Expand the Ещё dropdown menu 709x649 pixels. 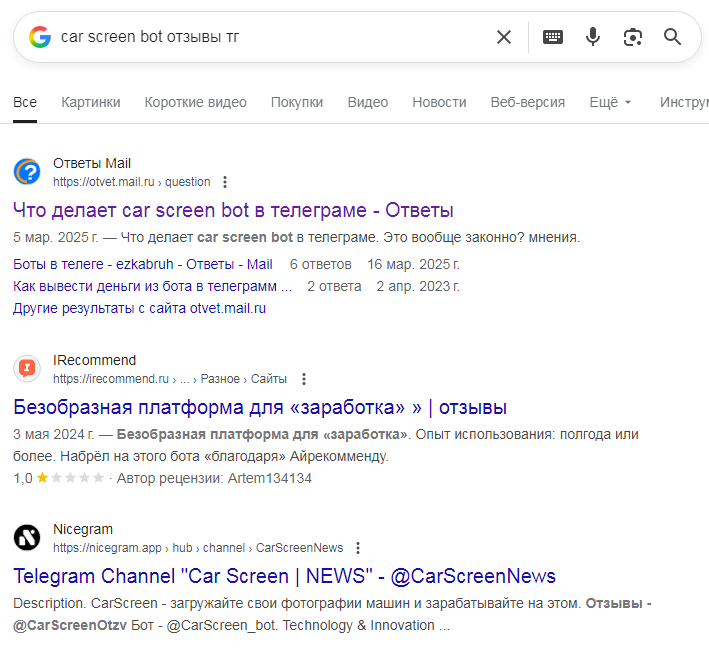coord(610,102)
